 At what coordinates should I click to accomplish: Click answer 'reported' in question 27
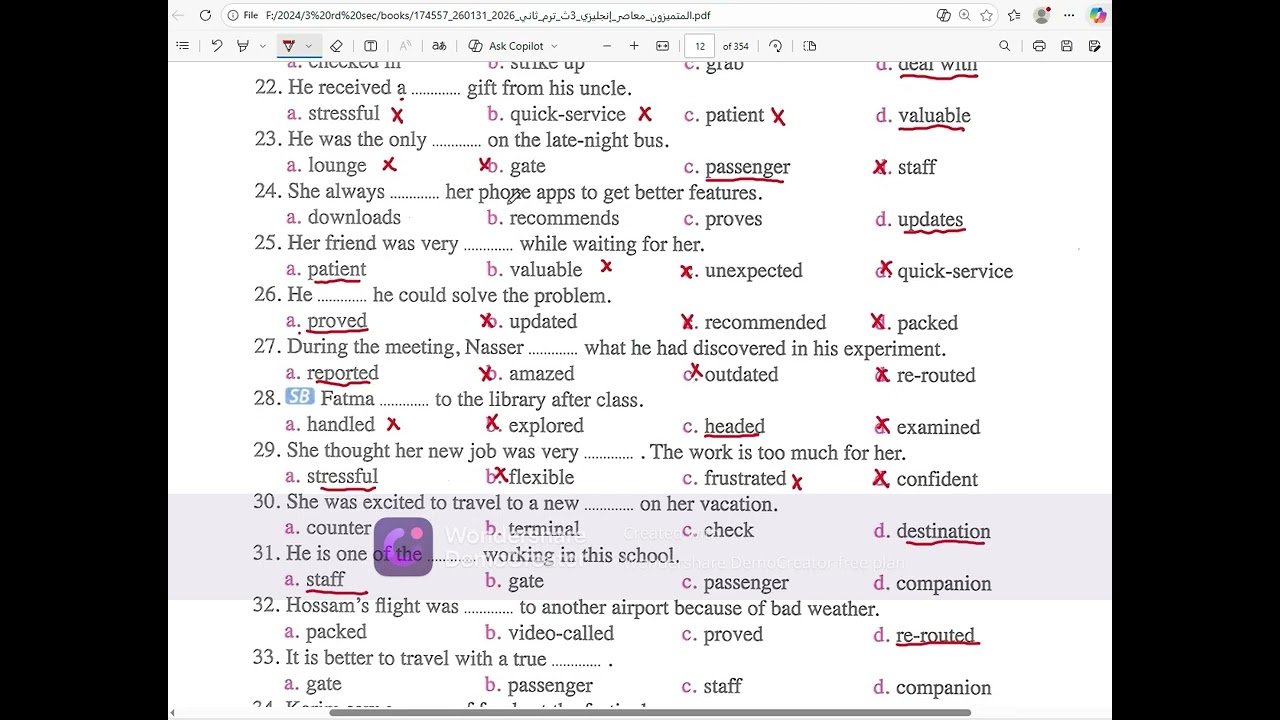coord(342,373)
